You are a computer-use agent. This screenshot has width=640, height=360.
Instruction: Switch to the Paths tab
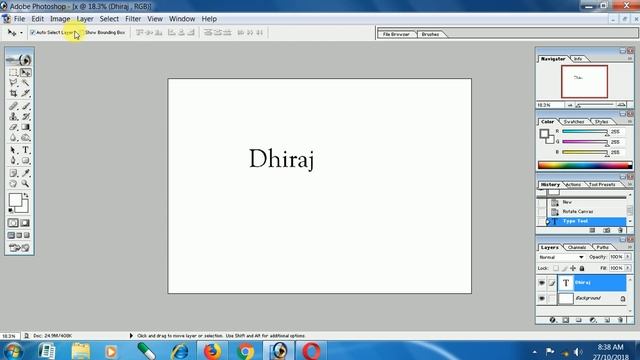coord(602,247)
